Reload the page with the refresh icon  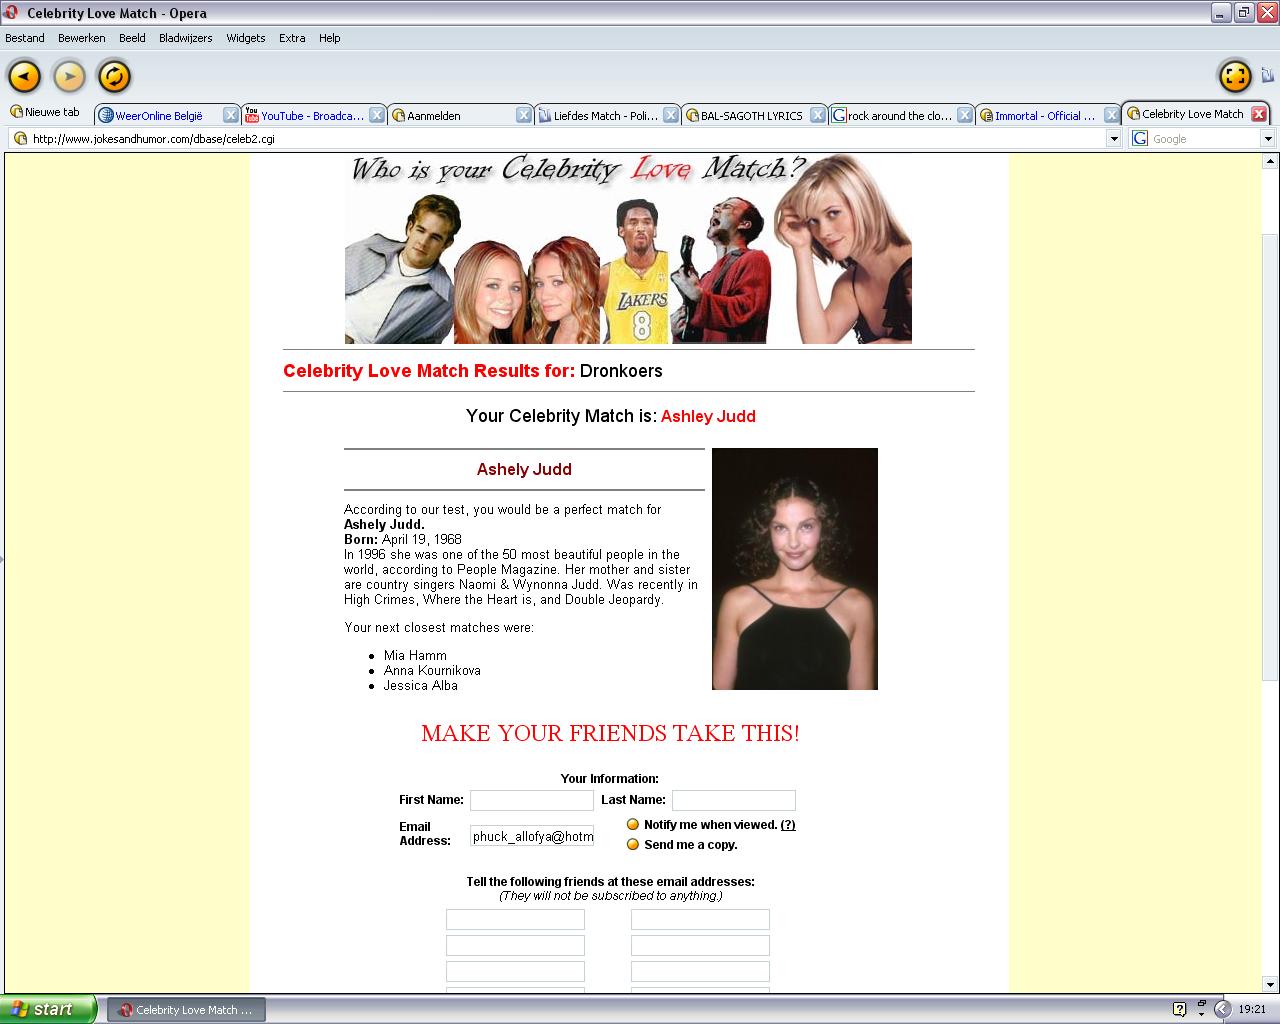point(114,76)
